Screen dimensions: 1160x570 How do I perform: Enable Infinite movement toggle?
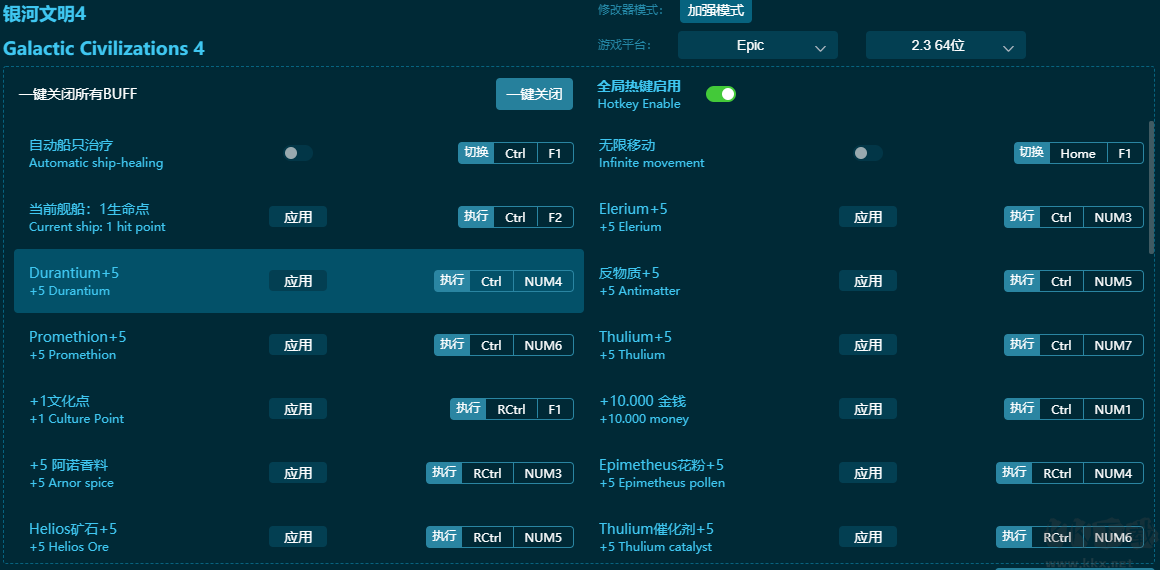coord(868,153)
